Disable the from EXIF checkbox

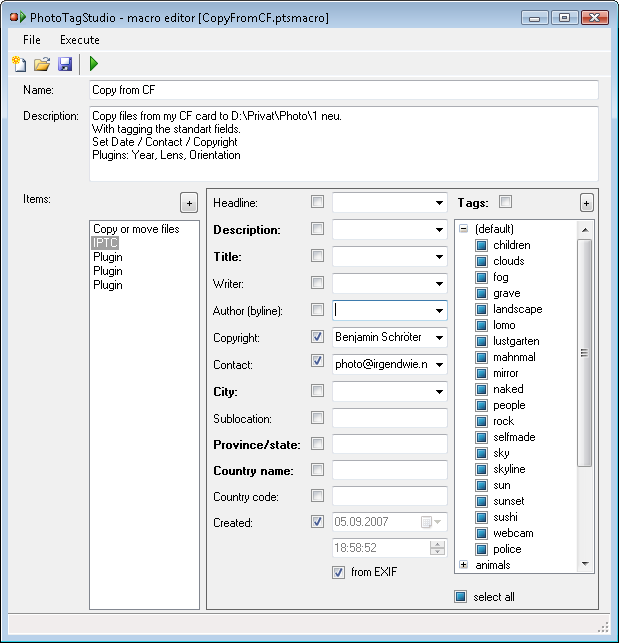[x=339, y=572]
